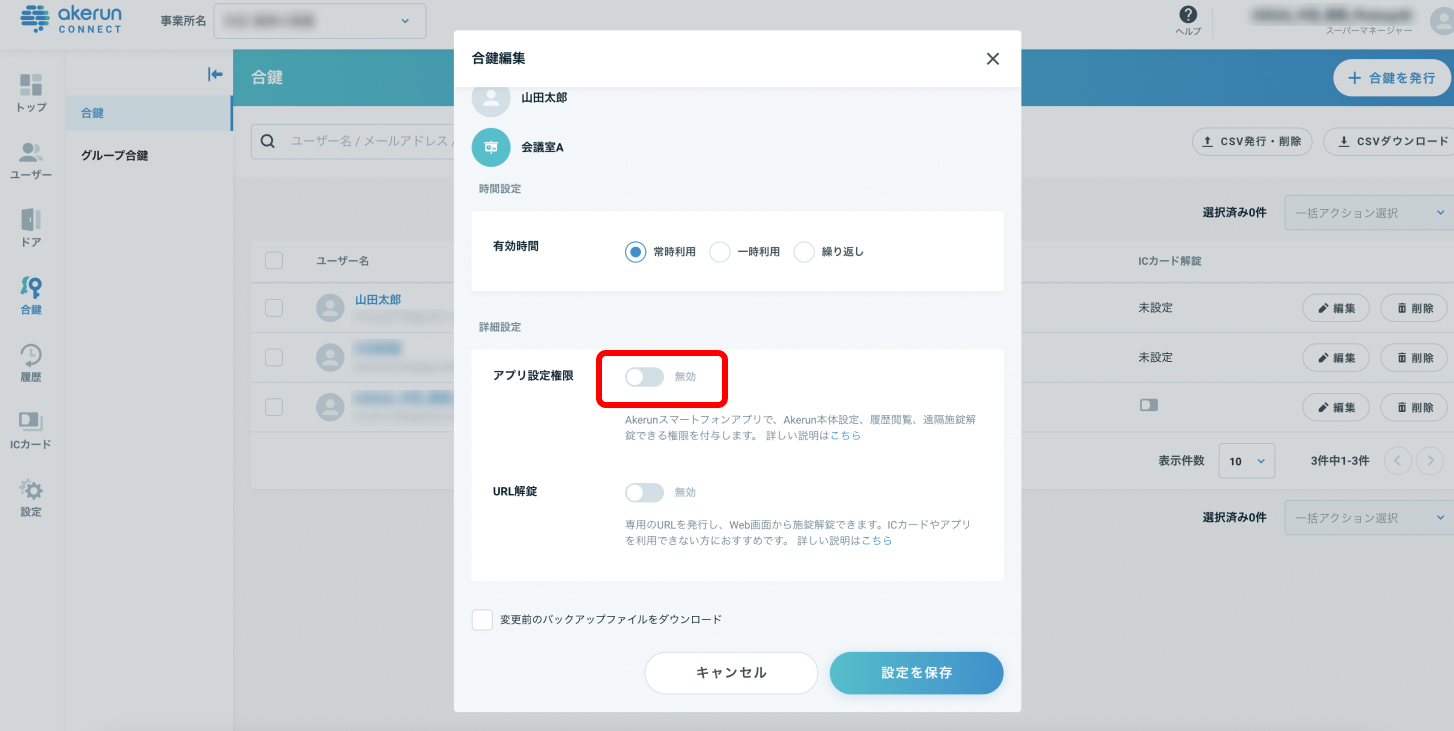Click 削除 in the third row
The height and width of the screenshot is (731, 1454).
[1414, 407]
